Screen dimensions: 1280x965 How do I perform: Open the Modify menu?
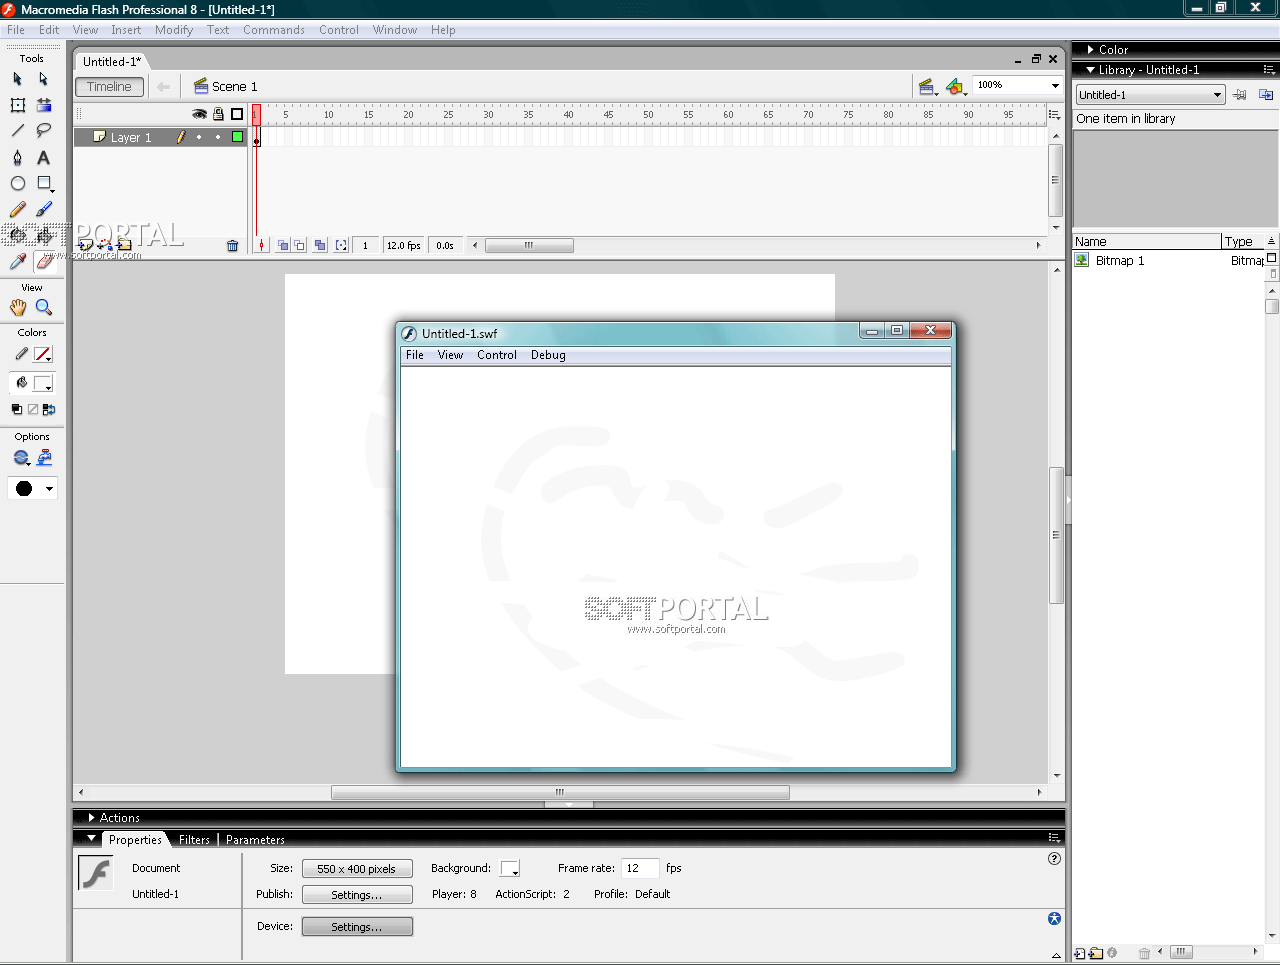pos(174,30)
